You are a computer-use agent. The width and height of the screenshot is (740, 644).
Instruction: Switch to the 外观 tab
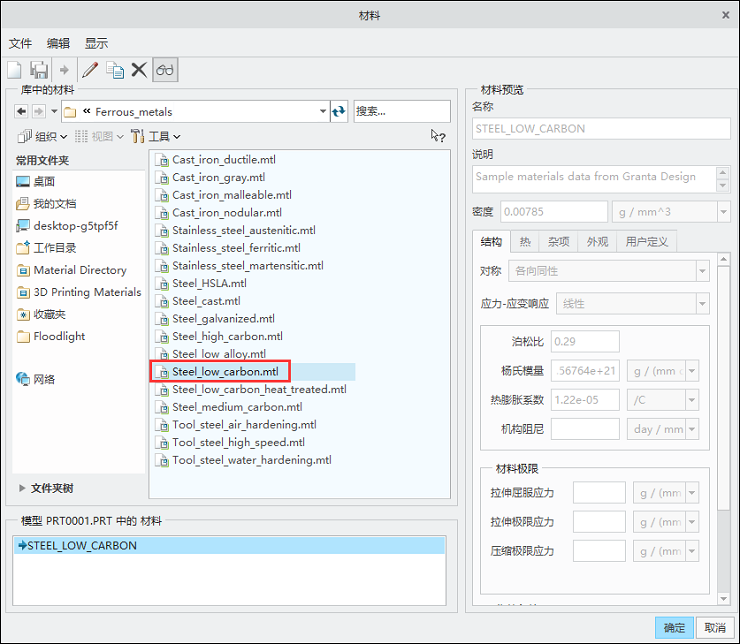(x=597, y=242)
